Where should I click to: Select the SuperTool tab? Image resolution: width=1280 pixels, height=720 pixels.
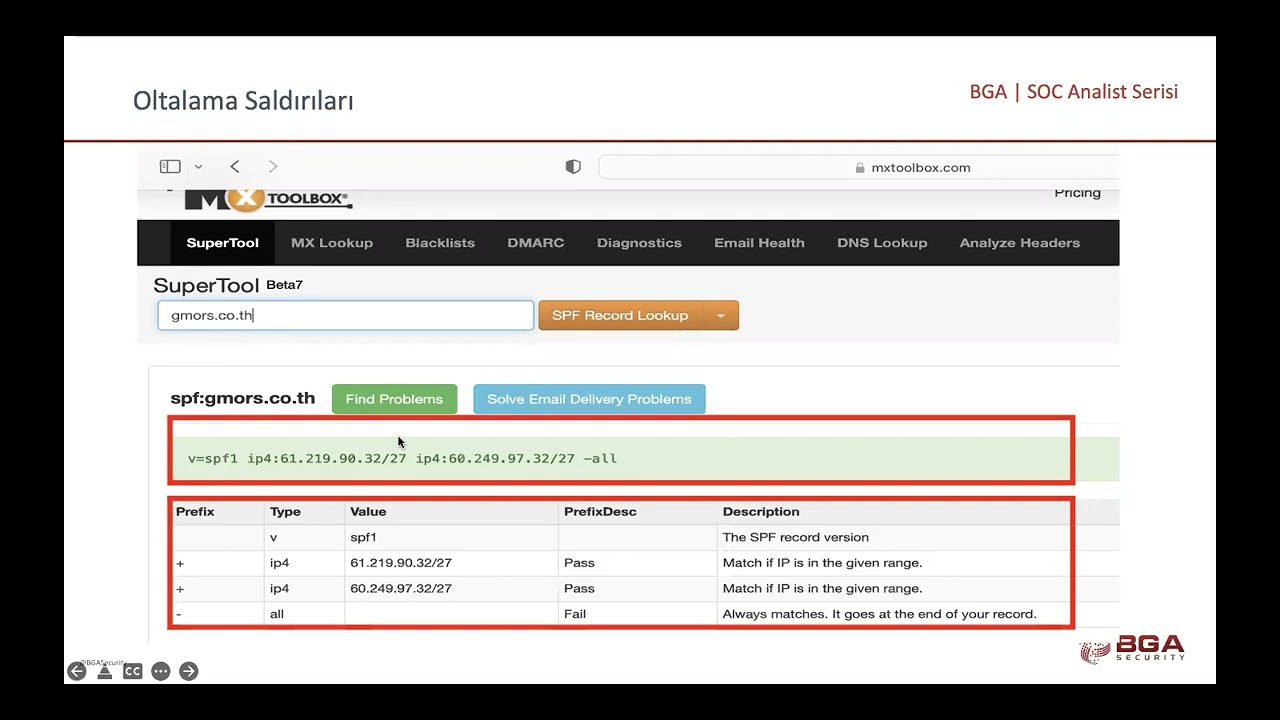pyautogui.click(x=222, y=243)
